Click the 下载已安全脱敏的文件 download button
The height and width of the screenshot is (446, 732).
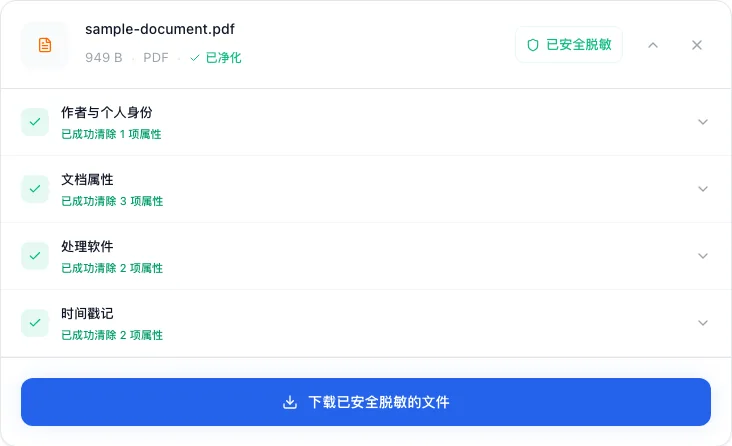366,402
